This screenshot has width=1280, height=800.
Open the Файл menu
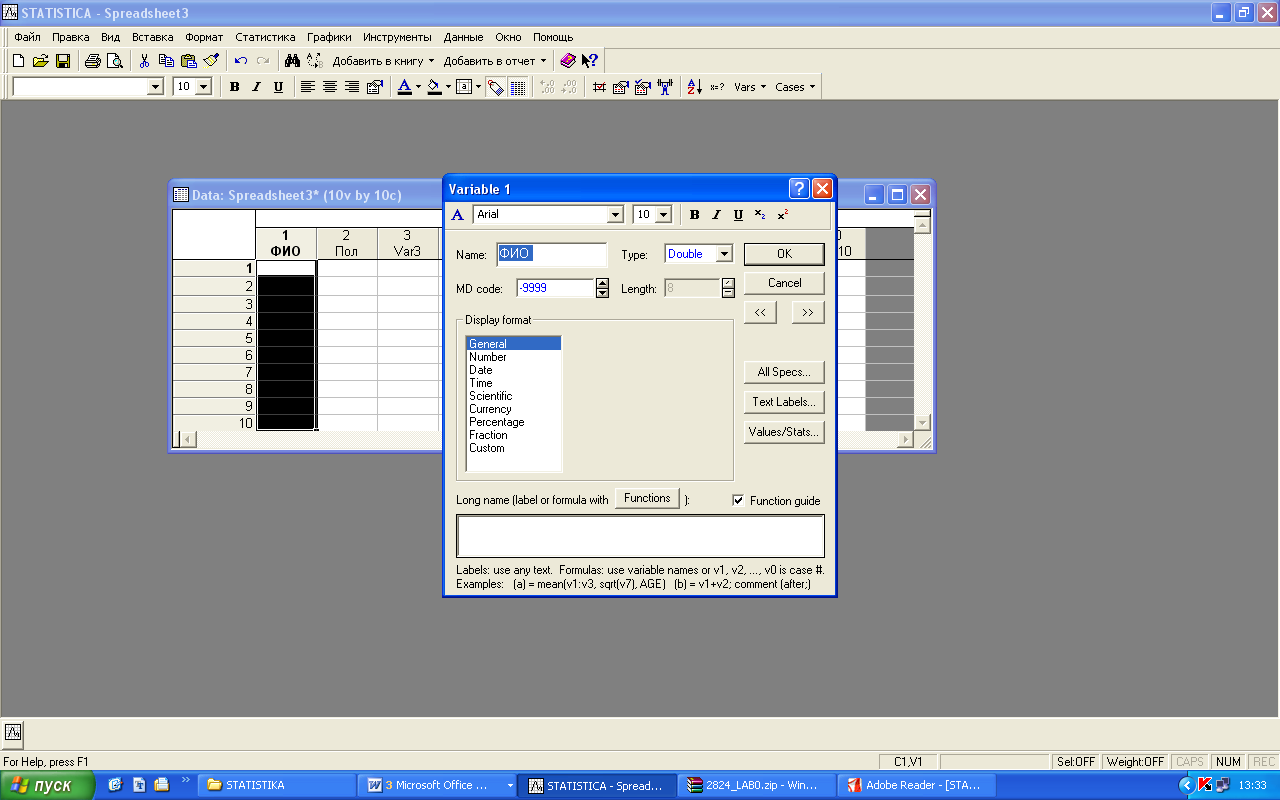27,37
